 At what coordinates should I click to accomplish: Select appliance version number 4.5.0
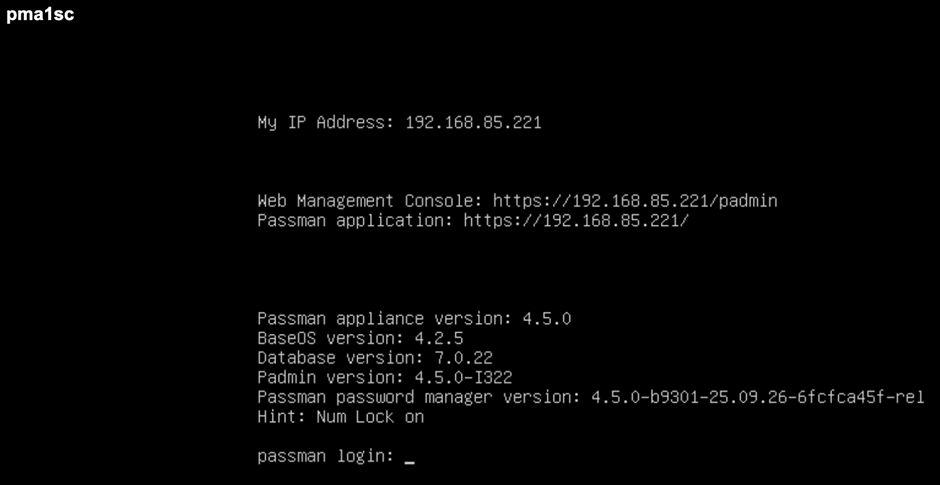(x=546, y=319)
